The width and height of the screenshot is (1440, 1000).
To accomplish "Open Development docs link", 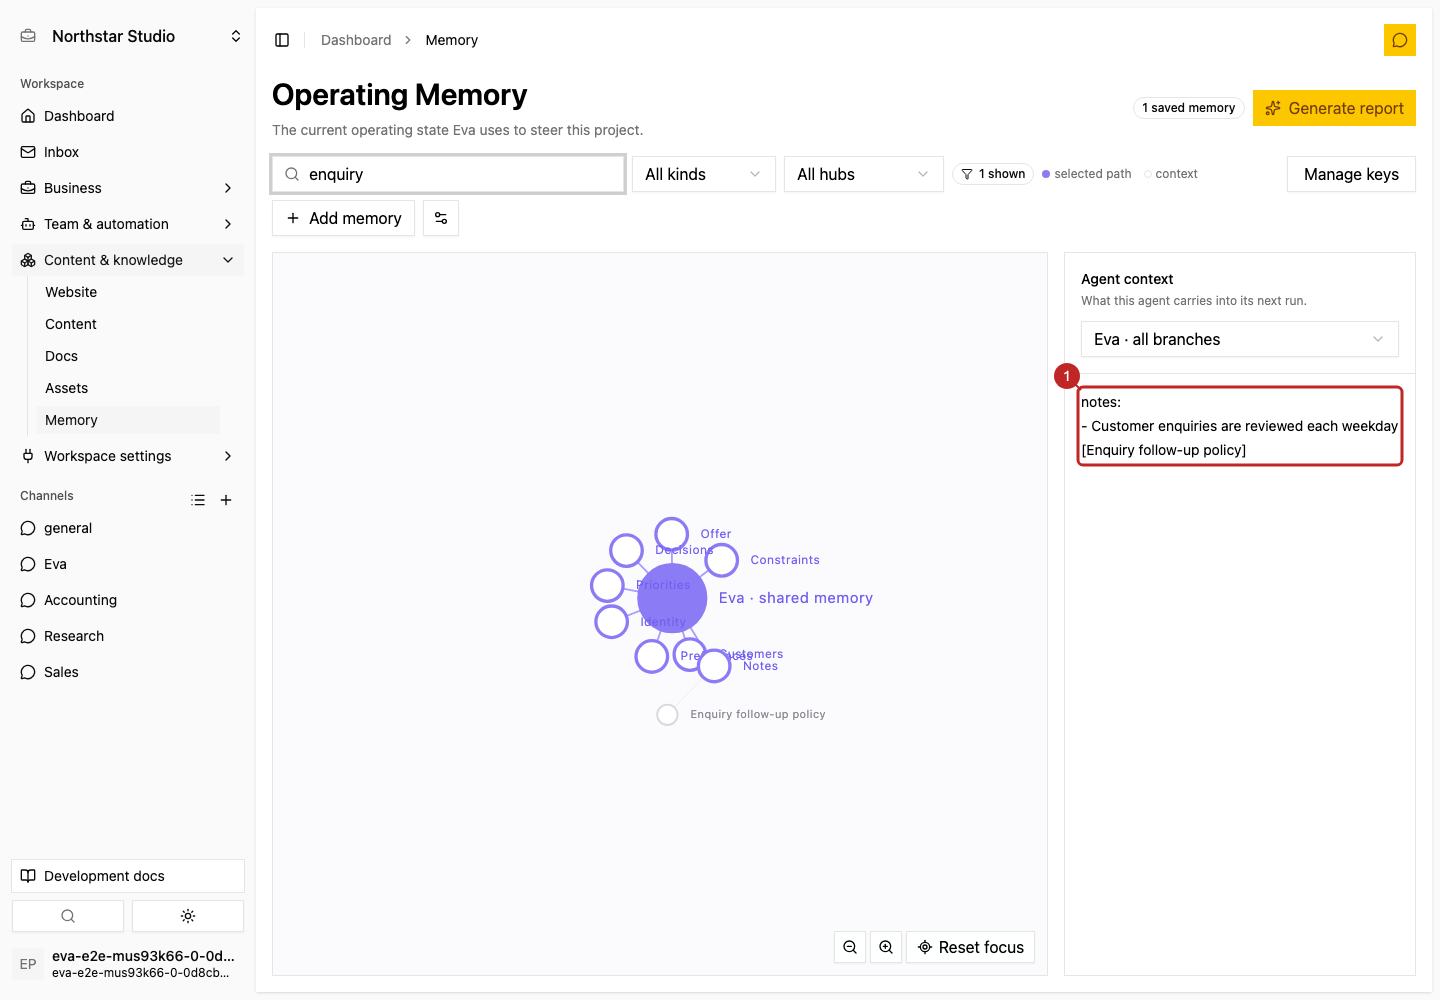I will [128, 876].
